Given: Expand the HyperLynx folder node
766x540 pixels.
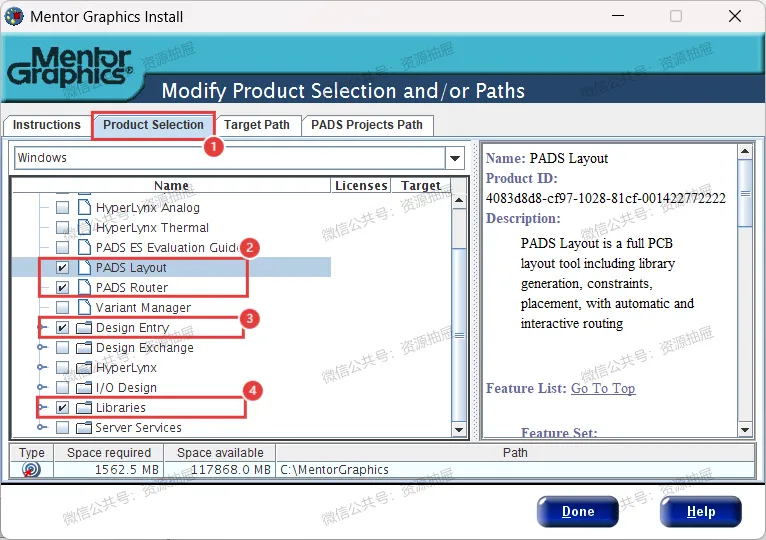Looking at the screenshot, I should [x=43, y=367].
